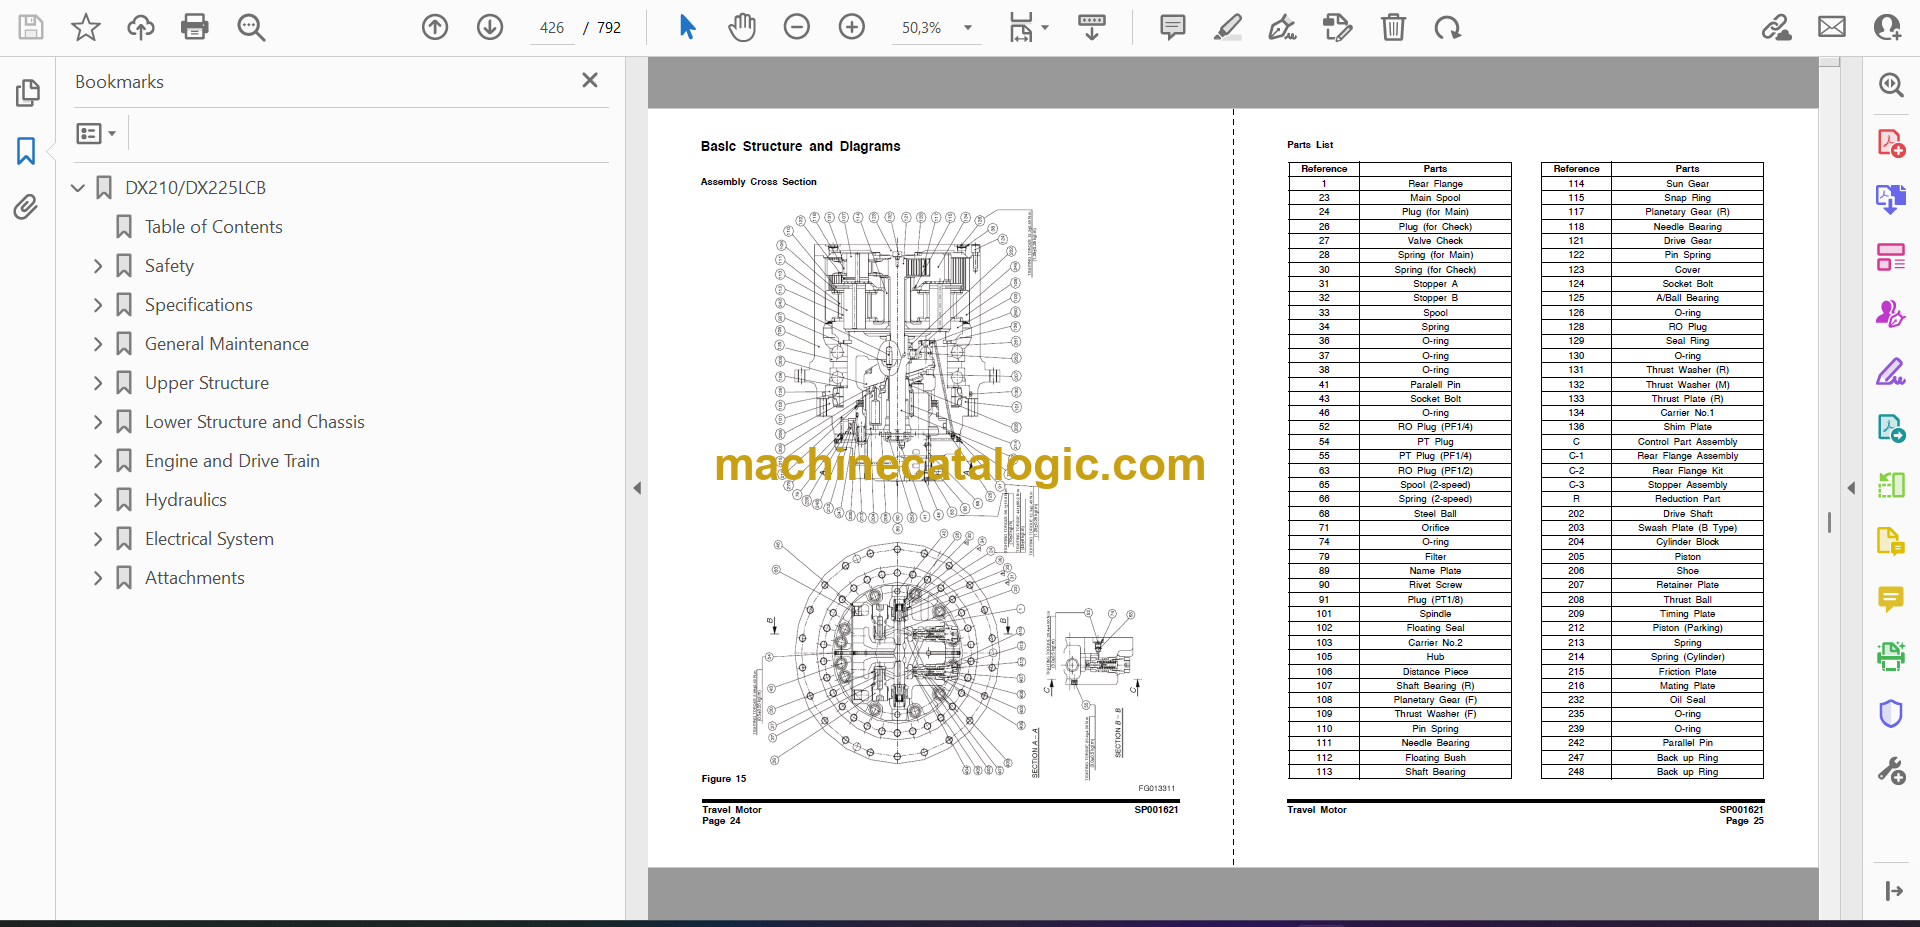Expand the Upper Structure bookmark
This screenshot has height=927, width=1920.
[x=98, y=383]
